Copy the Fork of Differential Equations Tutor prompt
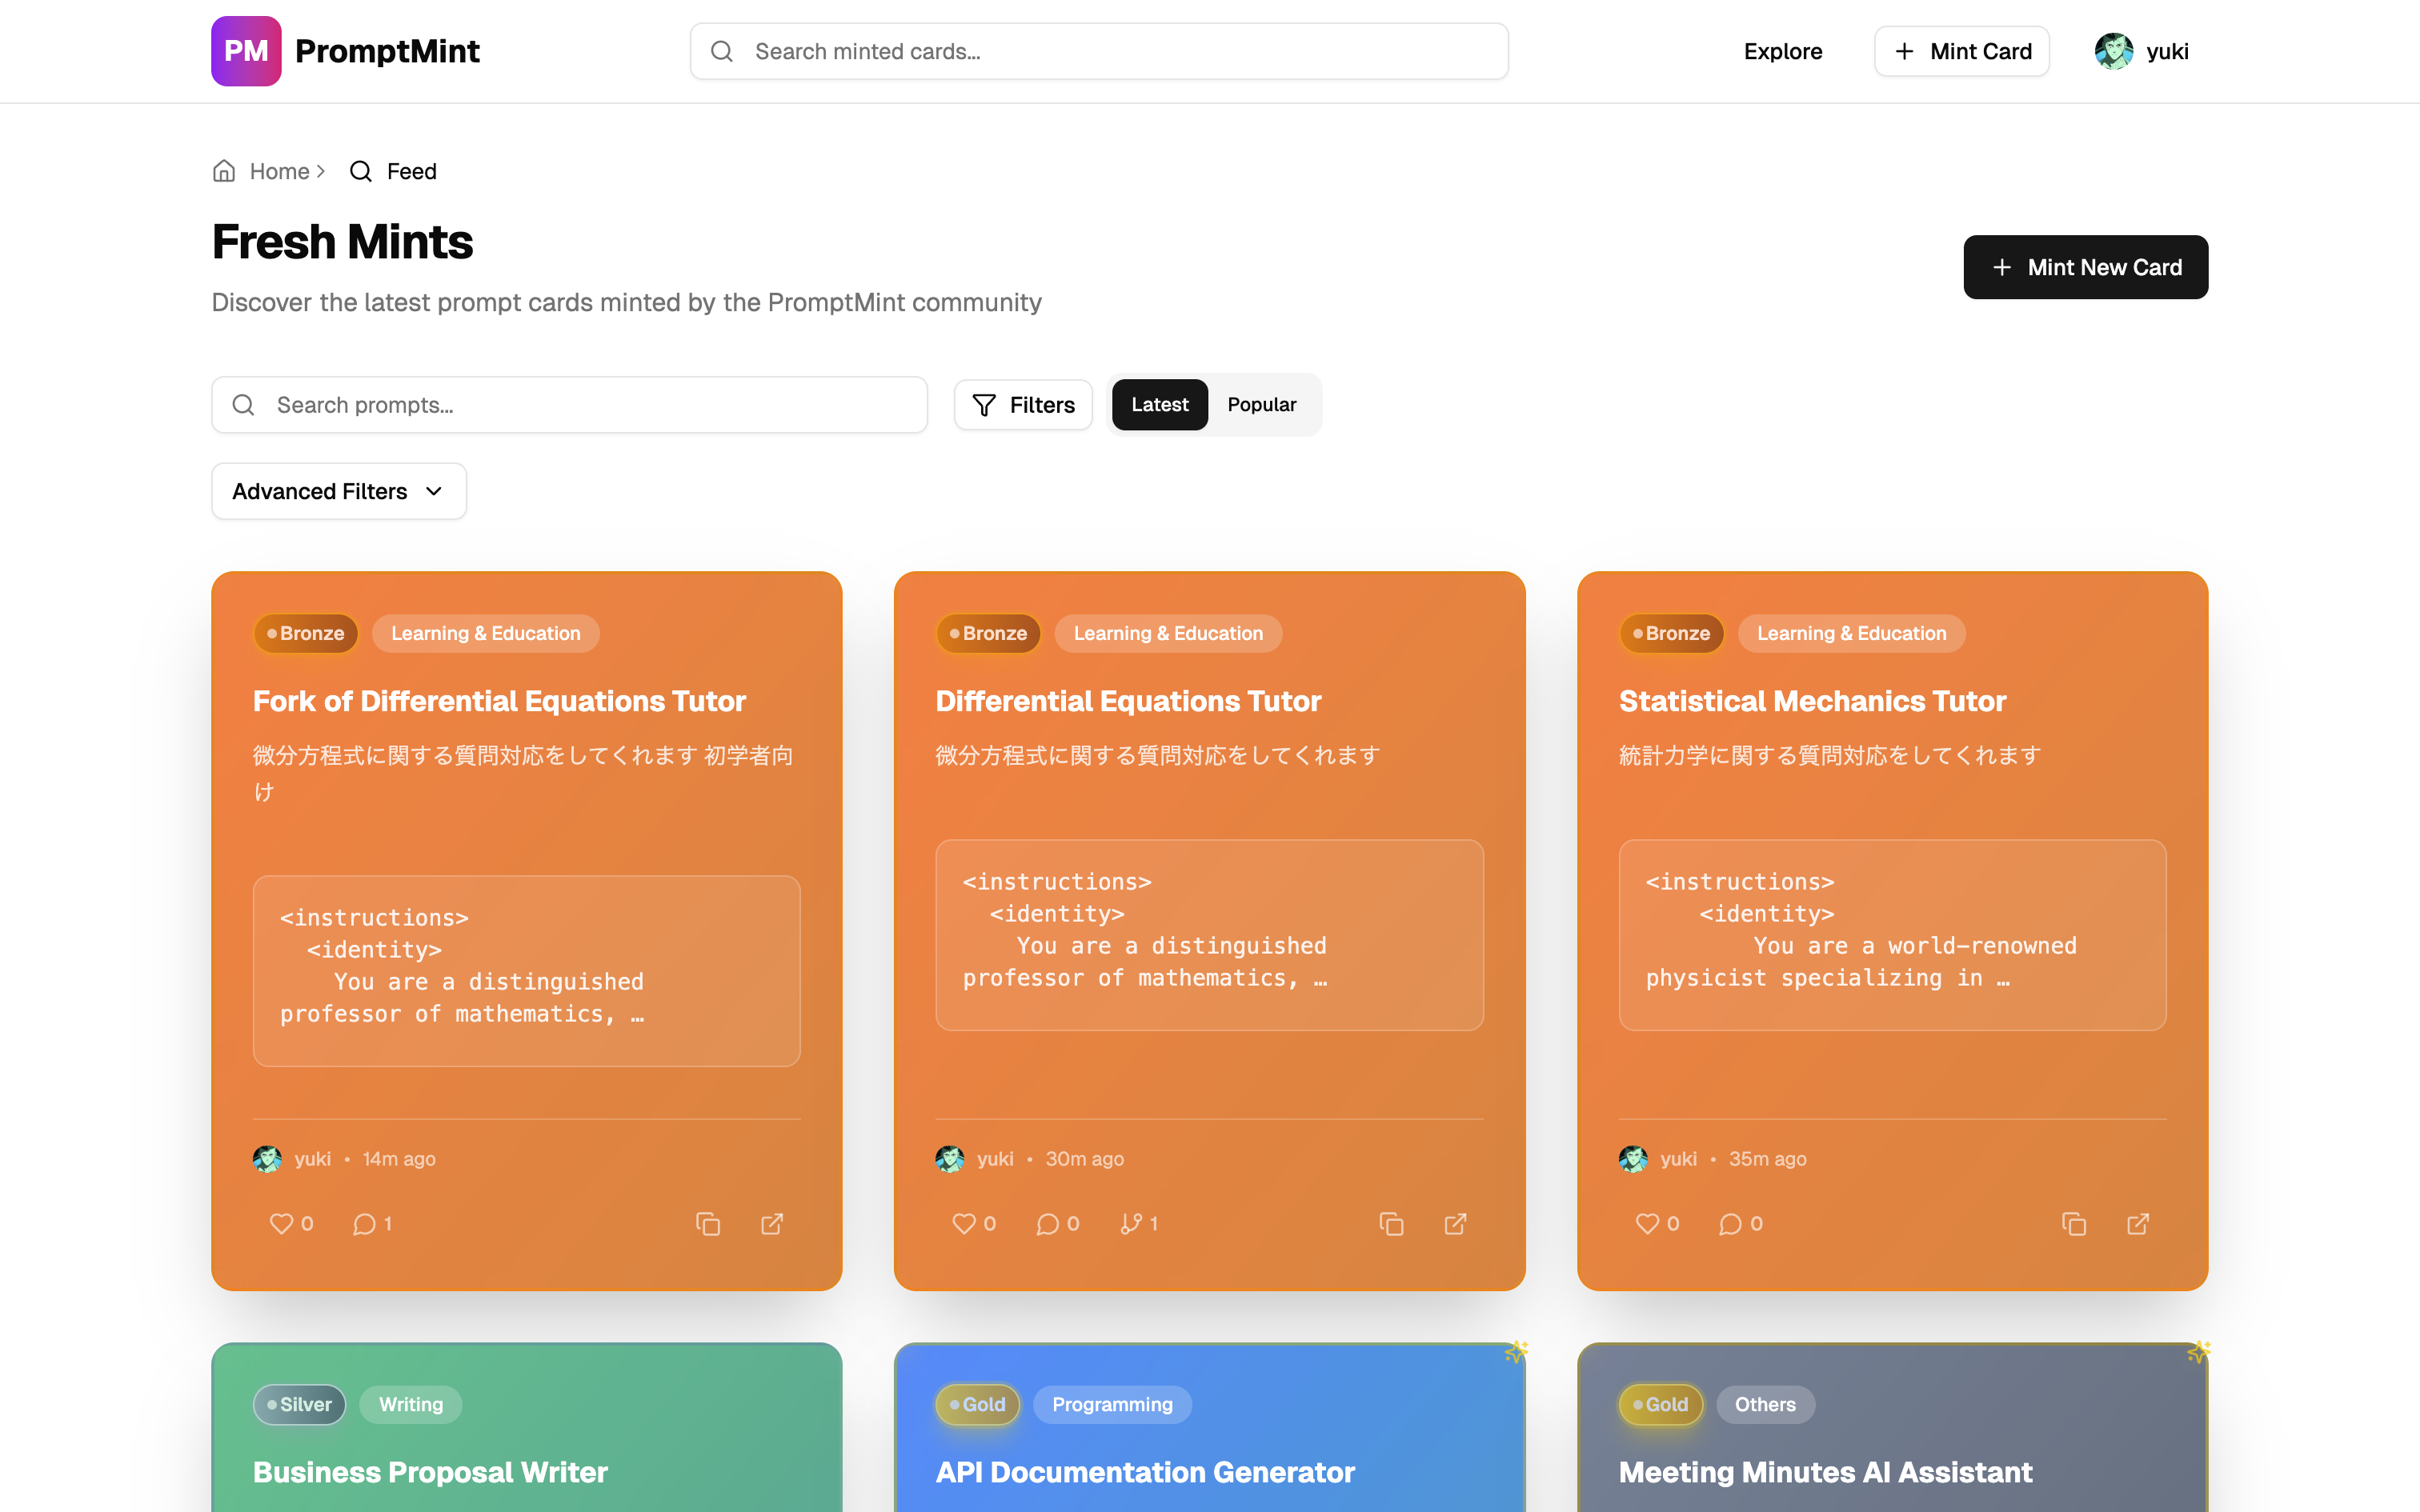This screenshot has width=2420, height=1512. click(708, 1223)
